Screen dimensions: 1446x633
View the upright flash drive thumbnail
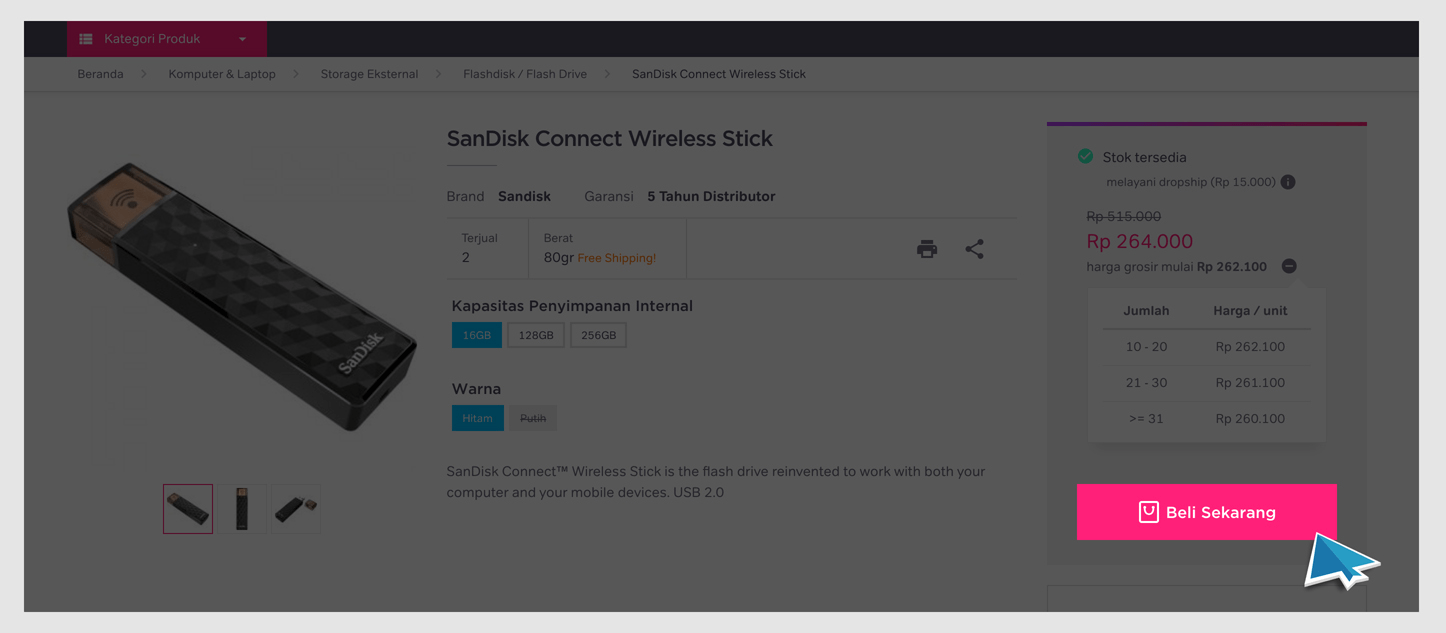pos(242,509)
